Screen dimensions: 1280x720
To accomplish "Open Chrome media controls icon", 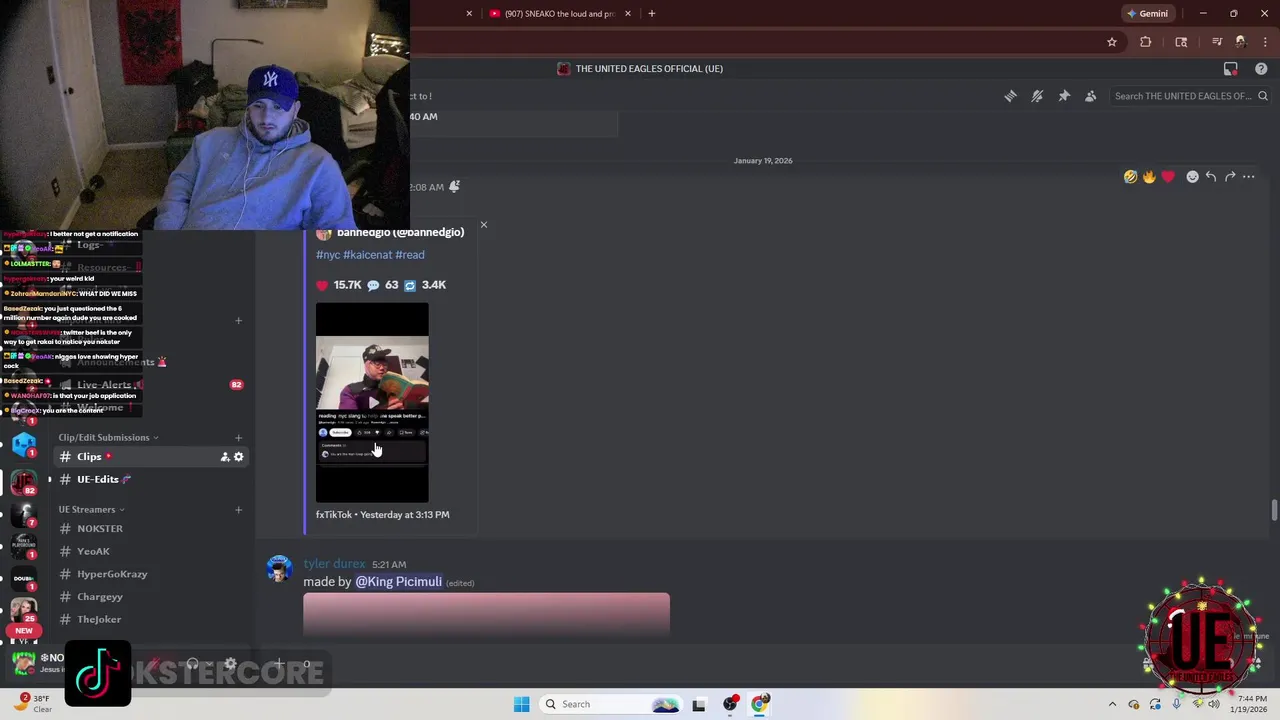I will tap(1217, 42).
